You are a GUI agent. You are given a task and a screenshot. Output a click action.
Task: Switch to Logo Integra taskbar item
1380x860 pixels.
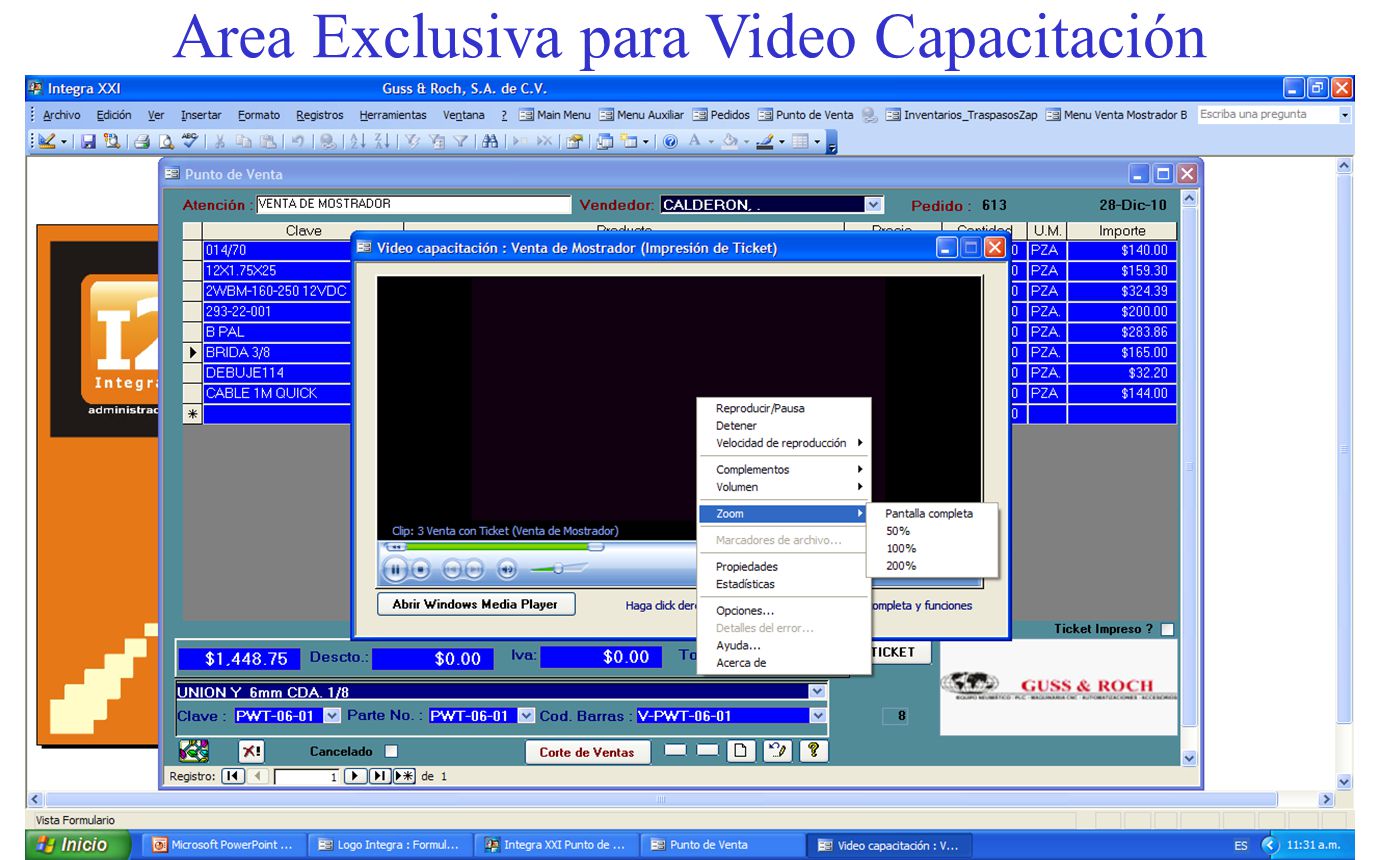pos(389,845)
